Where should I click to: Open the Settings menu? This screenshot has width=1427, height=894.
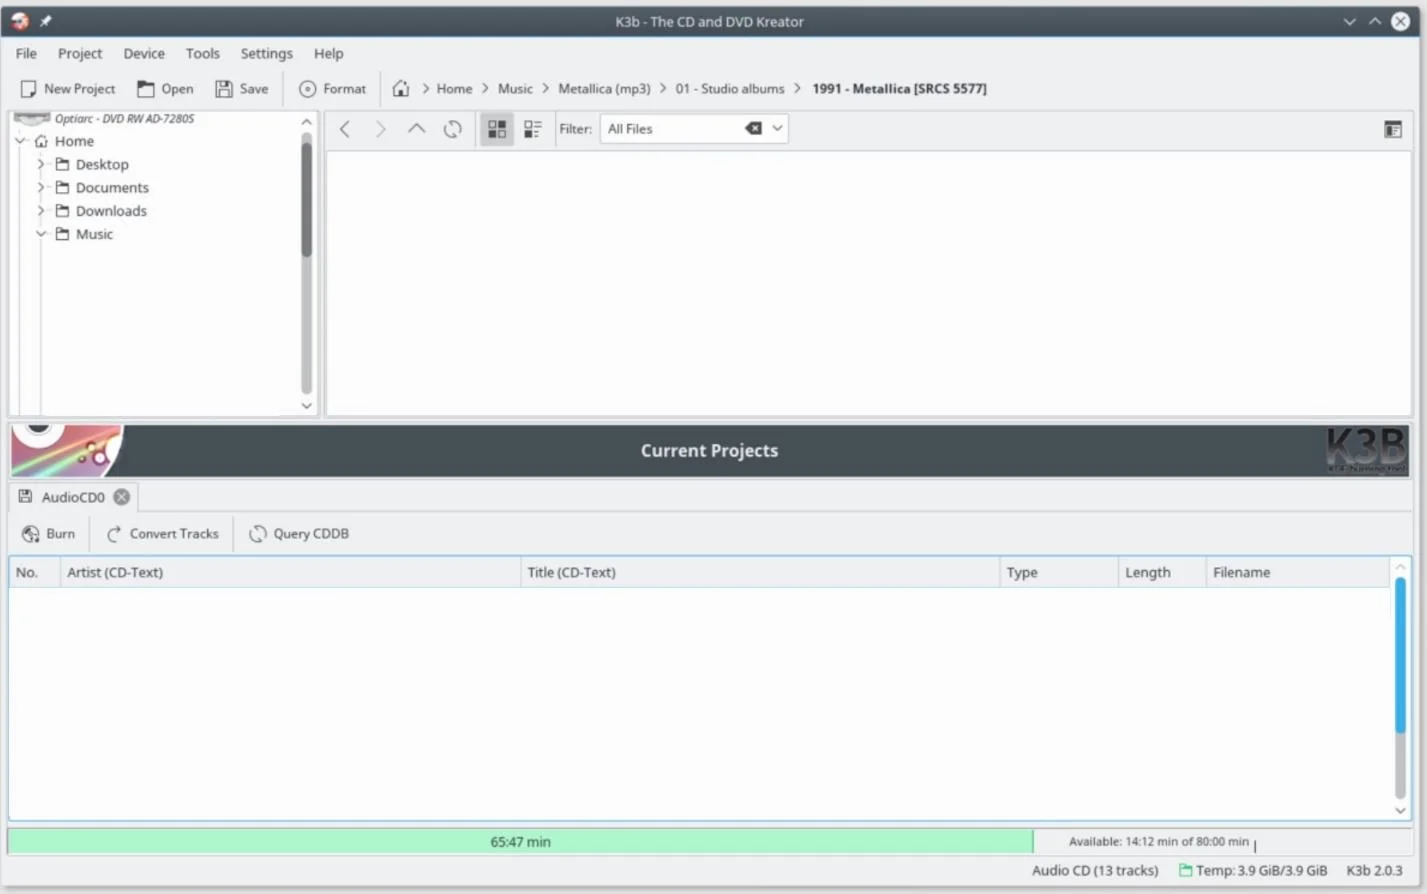[266, 53]
